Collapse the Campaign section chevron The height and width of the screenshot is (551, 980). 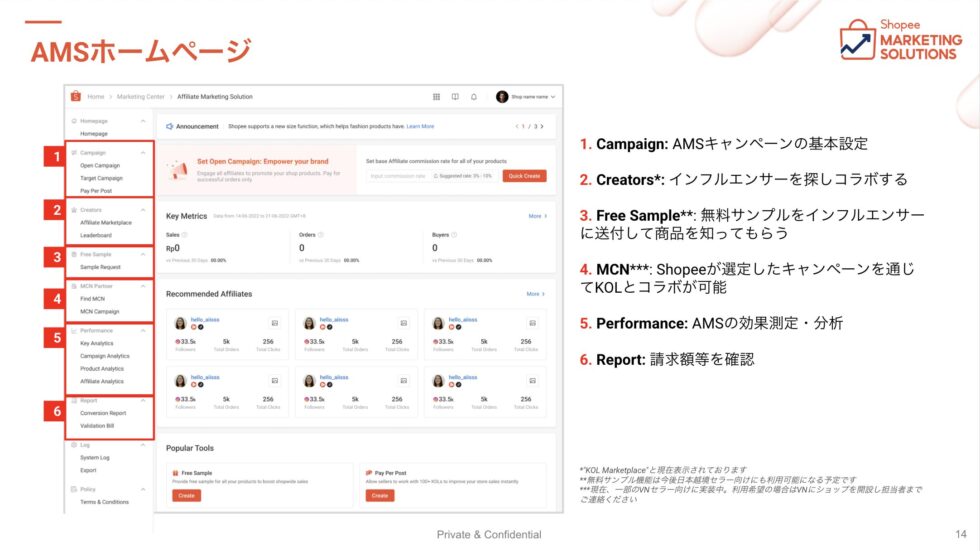click(x=143, y=152)
